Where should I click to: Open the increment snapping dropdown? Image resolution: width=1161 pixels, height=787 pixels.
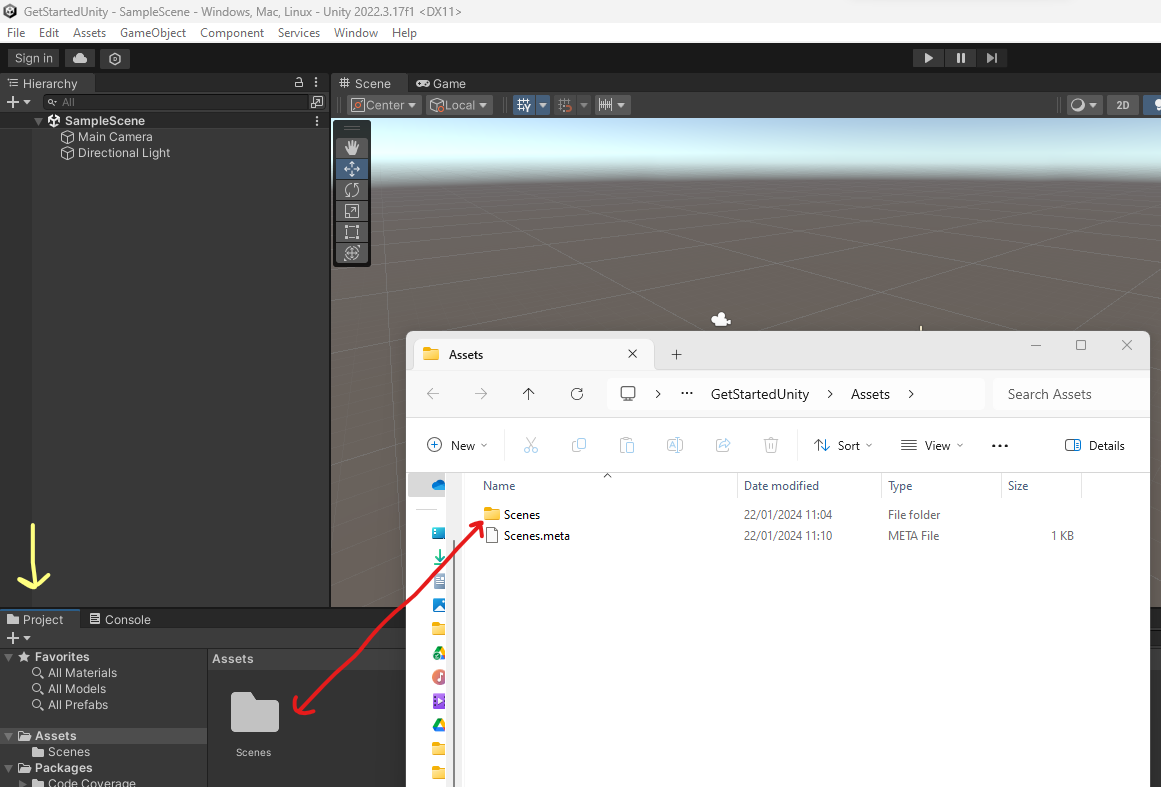[x=612, y=105]
